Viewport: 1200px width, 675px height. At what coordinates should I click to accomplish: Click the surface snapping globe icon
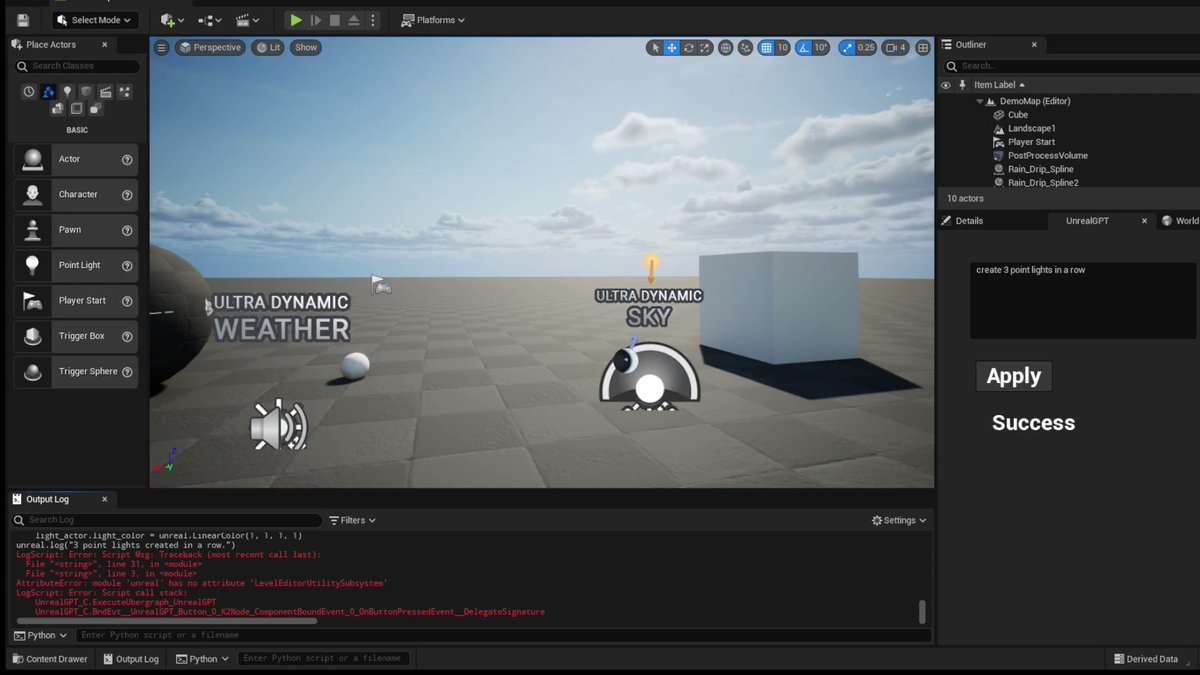(x=725, y=47)
